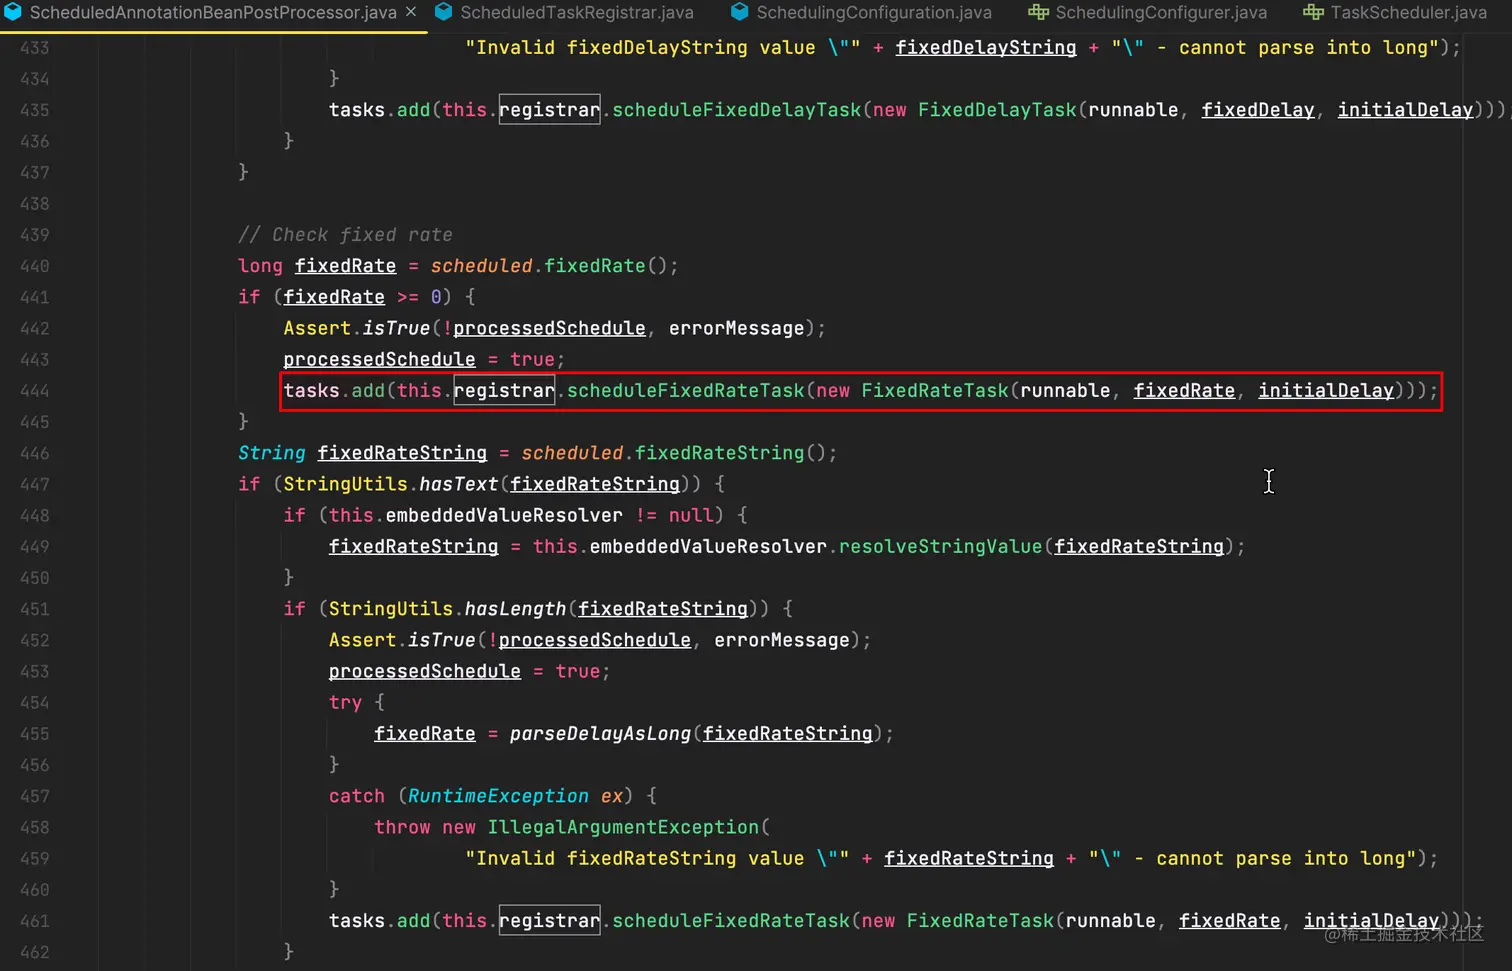The width and height of the screenshot is (1512, 971).
Task: Click class icon of ScheduledAnnotationBeanPostProcessor.java tab
Action: pos(13,13)
